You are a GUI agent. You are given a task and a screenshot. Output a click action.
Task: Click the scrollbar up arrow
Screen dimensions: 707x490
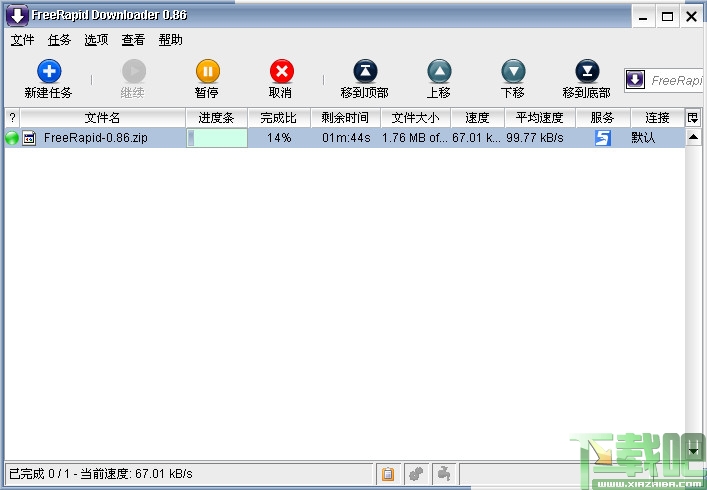tap(693, 137)
